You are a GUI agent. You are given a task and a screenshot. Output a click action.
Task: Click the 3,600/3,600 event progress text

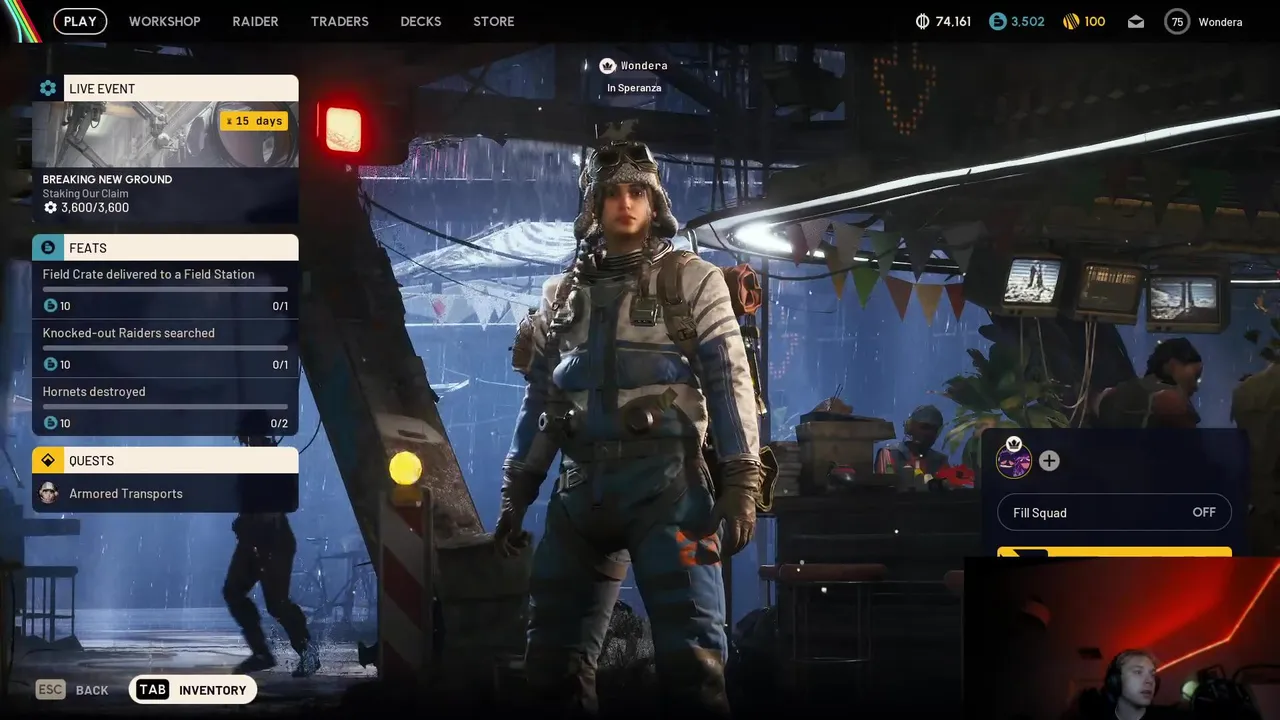[x=95, y=208]
